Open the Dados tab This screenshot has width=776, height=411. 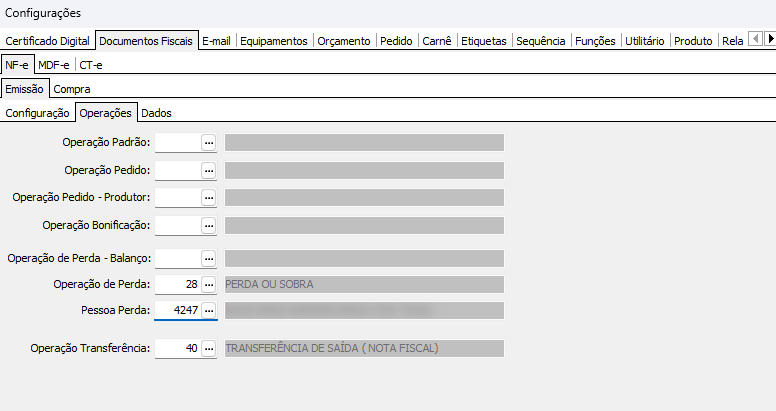click(x=156, y=113)
